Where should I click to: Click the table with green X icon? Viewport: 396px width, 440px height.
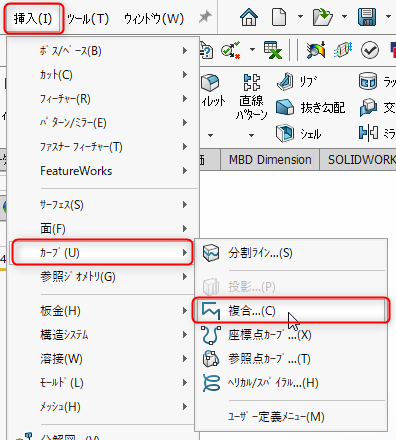point(273,50)
